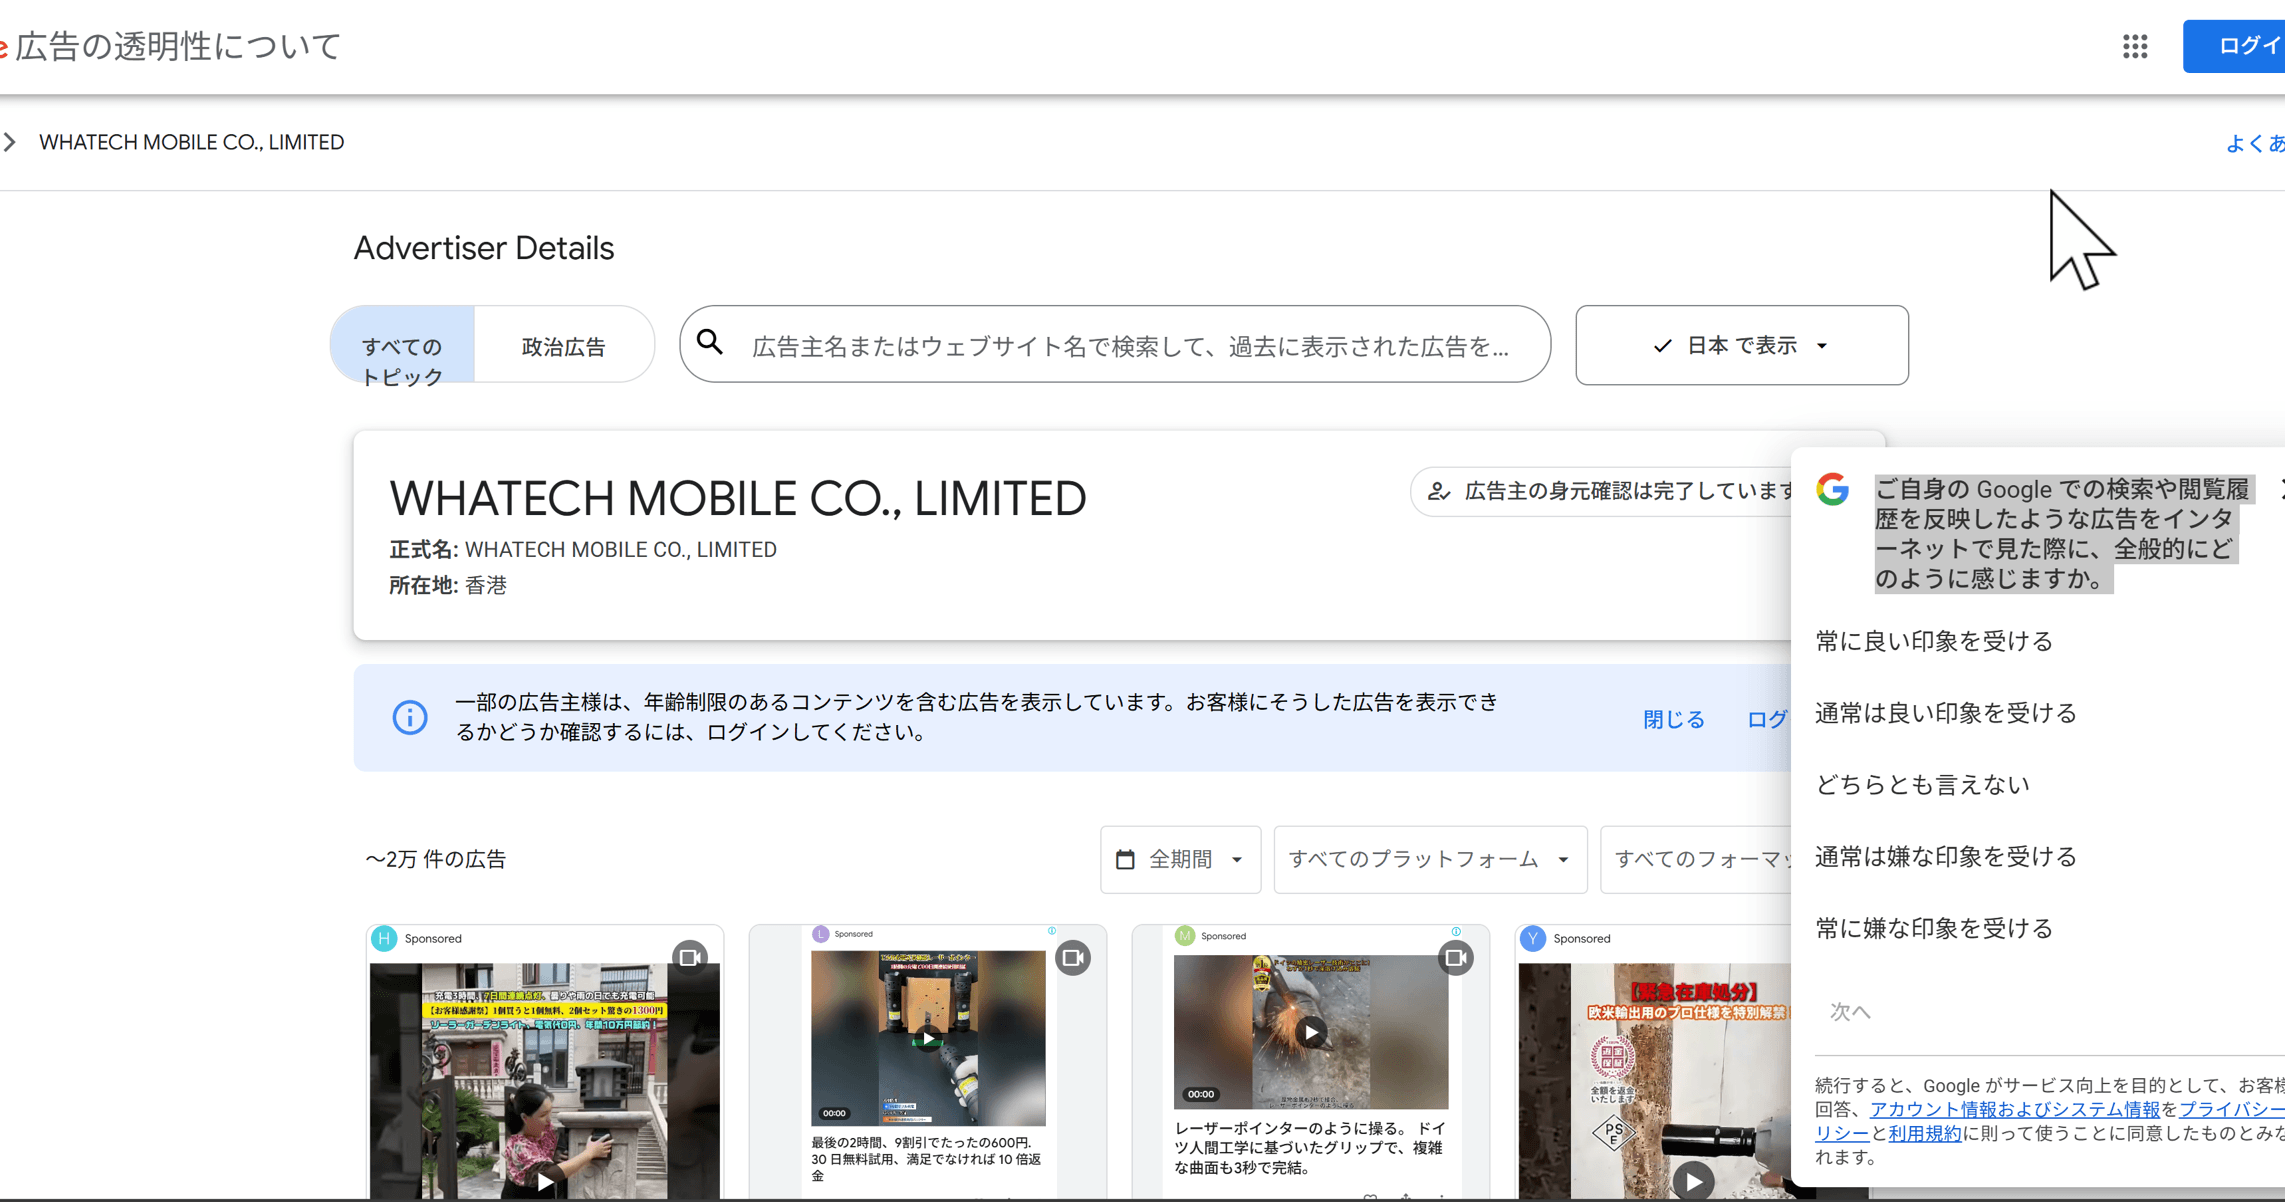Click the calendar icon in date filter
2285x1202 pixels.
tap(1125, 859)
